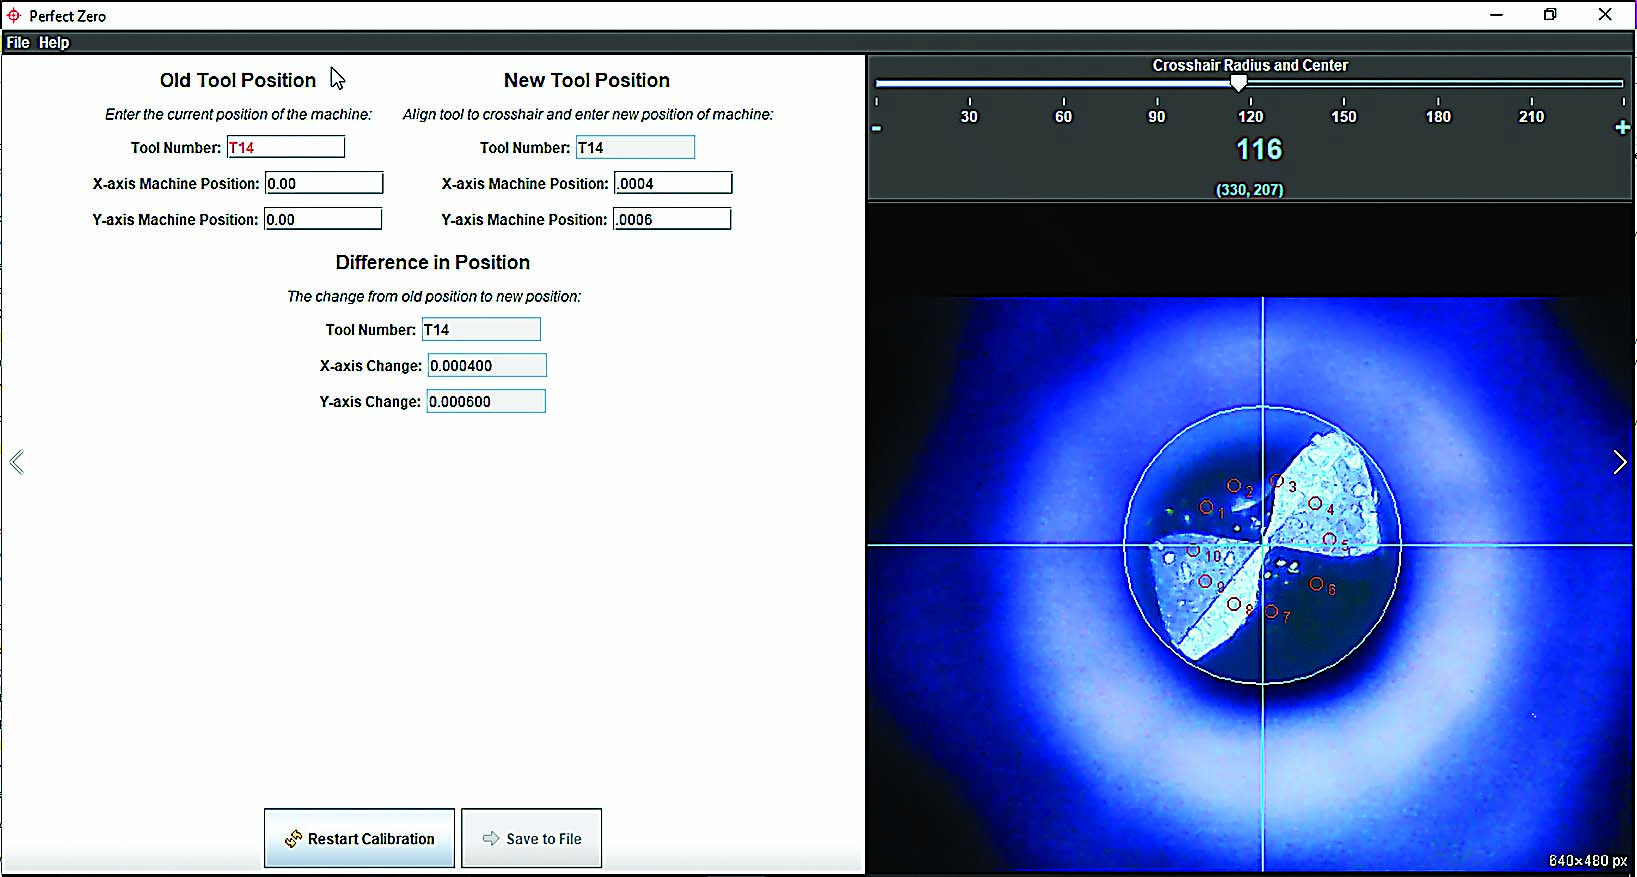Click the Difference in Position heading

click(x=433, y=262)
